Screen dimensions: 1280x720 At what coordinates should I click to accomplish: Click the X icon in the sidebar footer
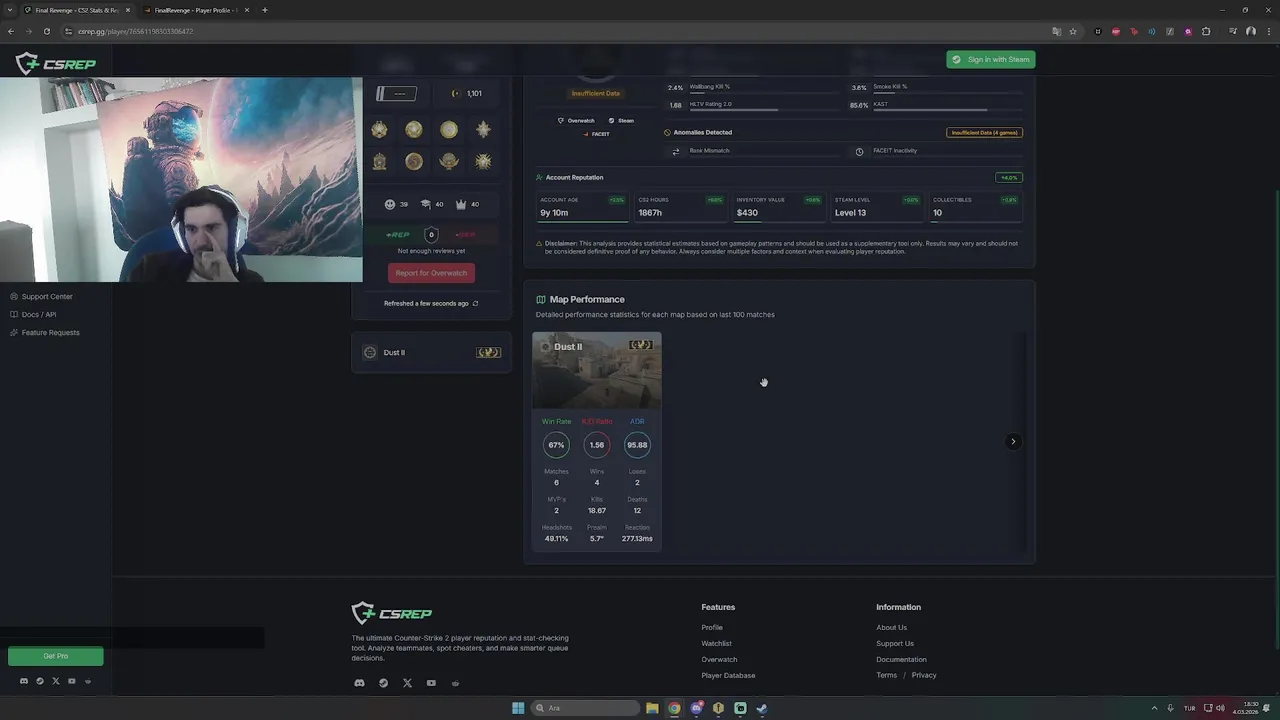click(x=56, y=681)
